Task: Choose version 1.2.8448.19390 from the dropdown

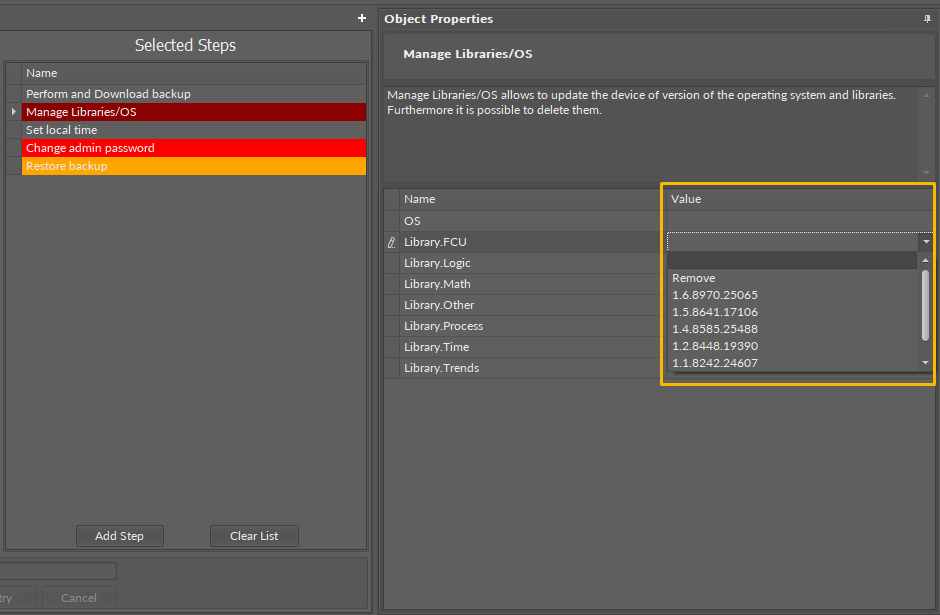Action: coord(715,346)
